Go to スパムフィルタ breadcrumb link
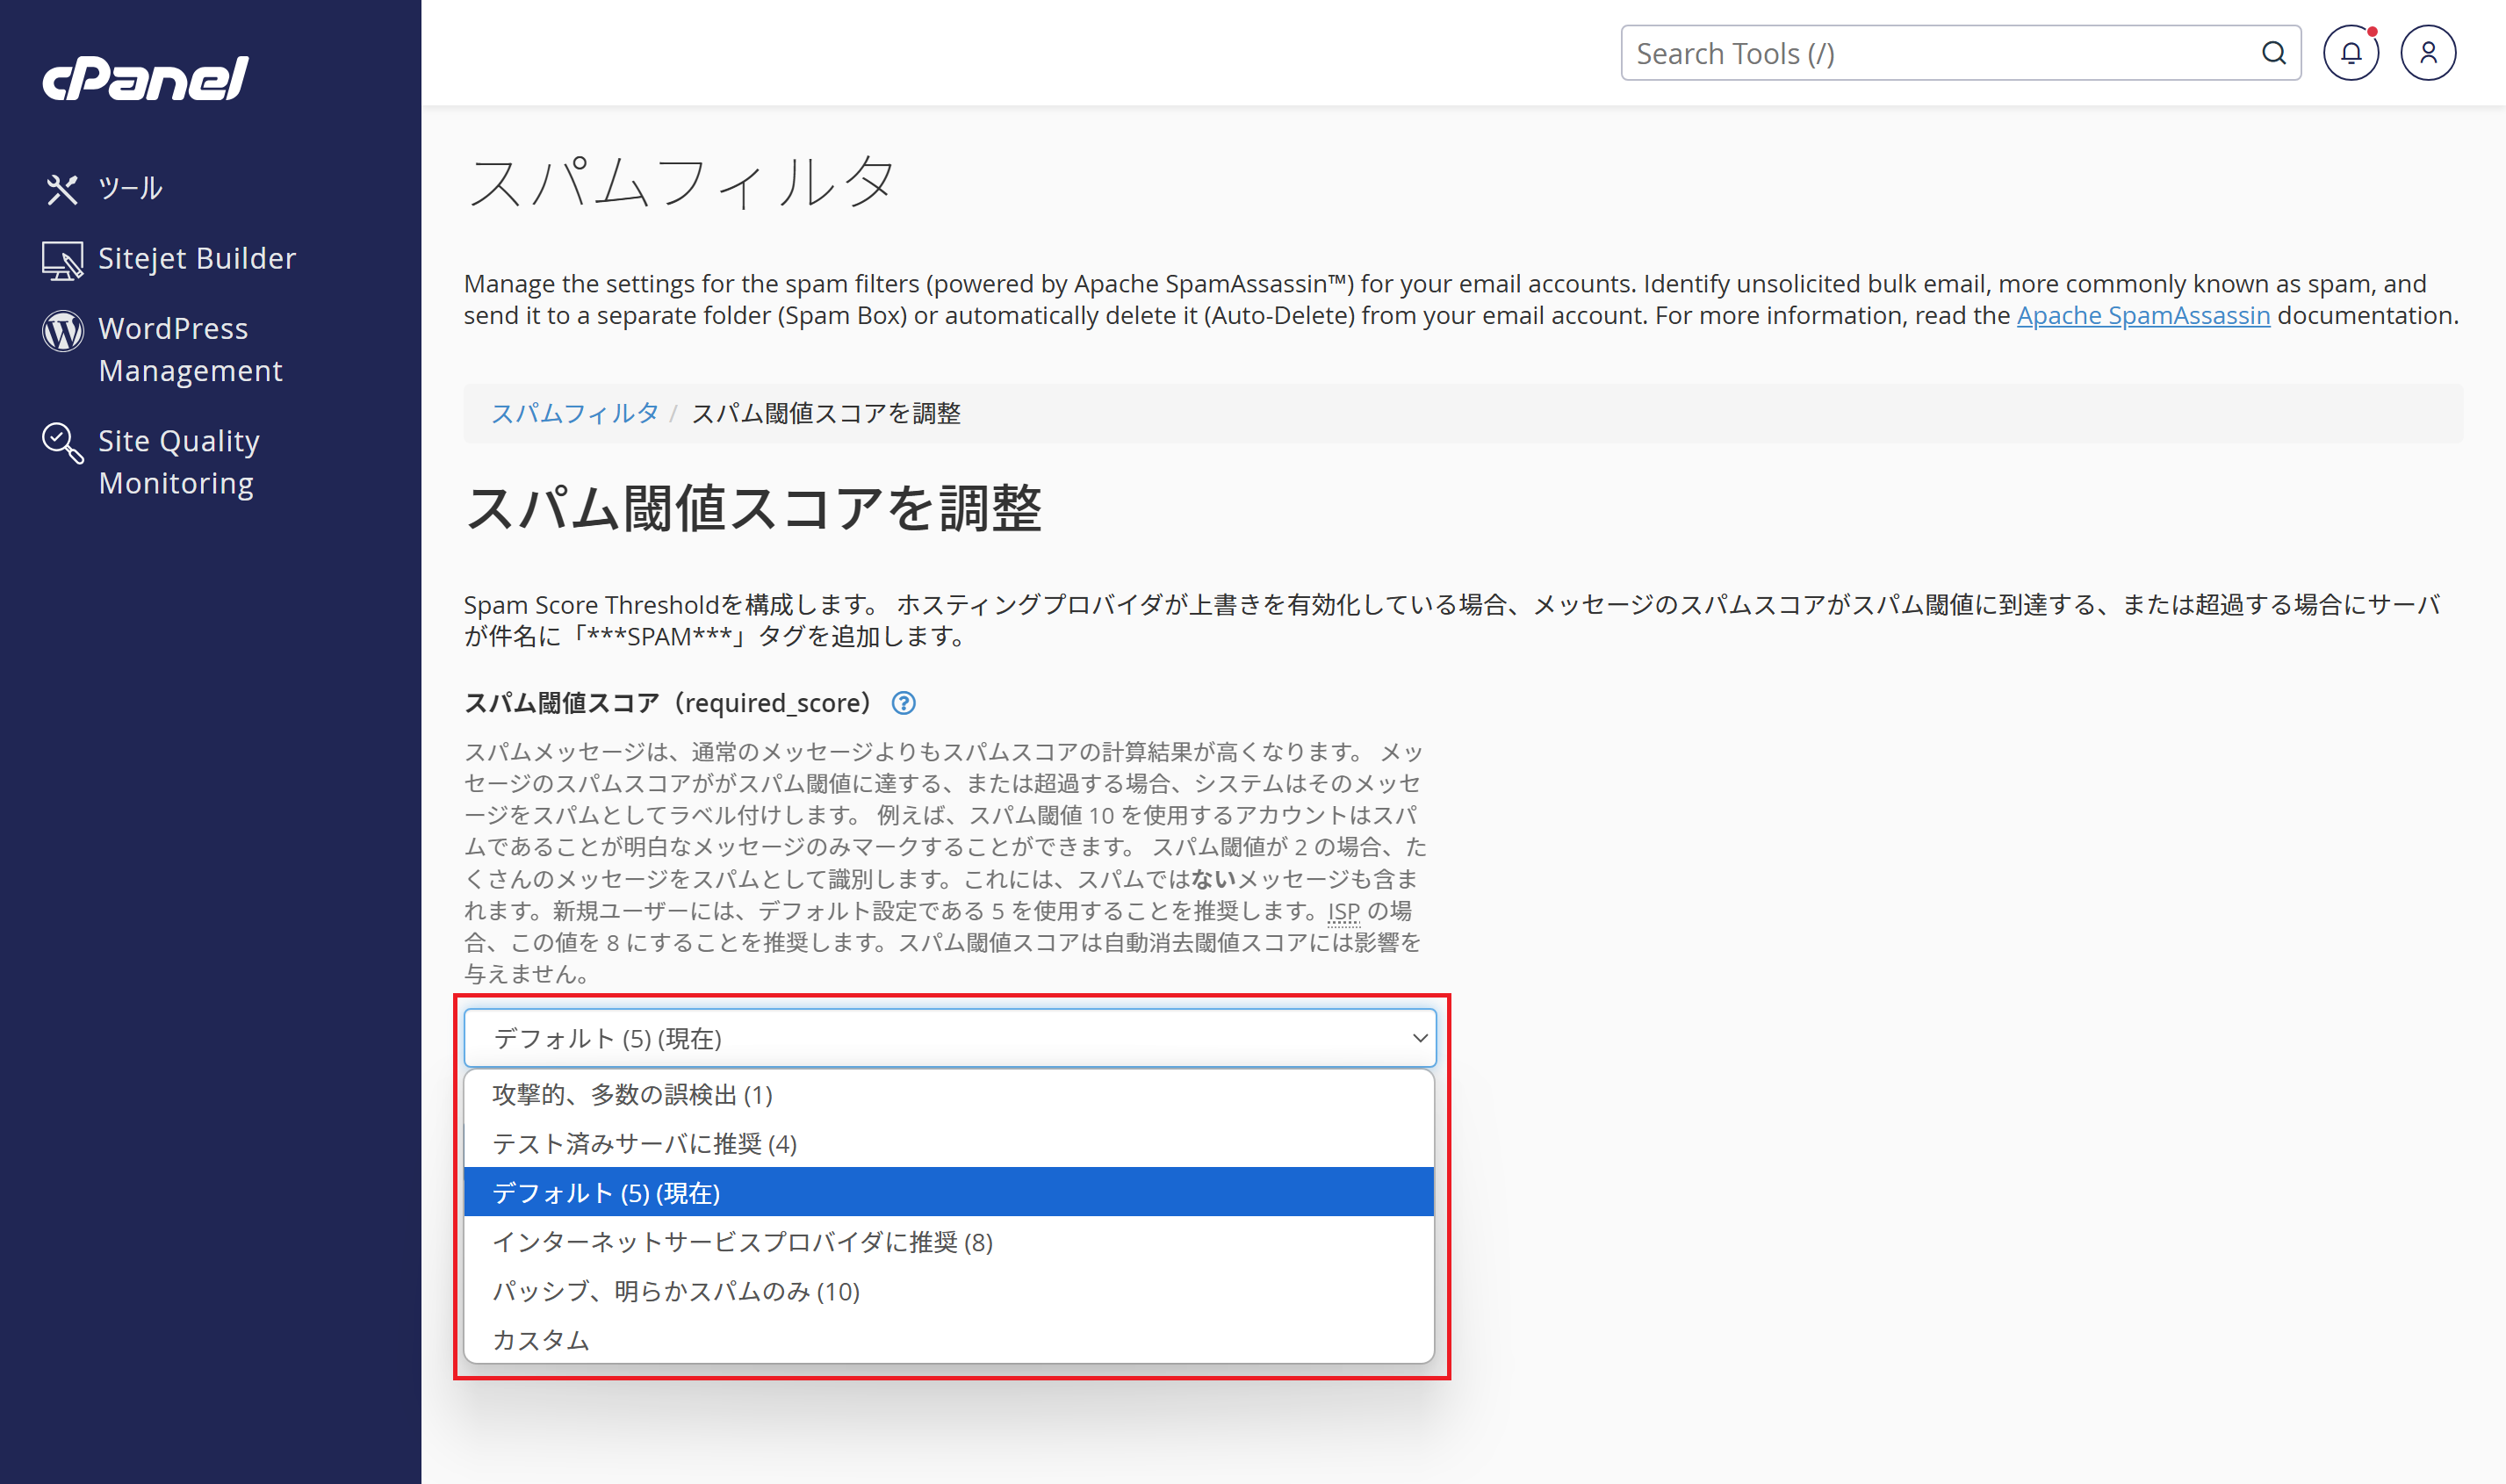Image resolution: width=2506 pixels, height=1484 pixels. (575, 413)
